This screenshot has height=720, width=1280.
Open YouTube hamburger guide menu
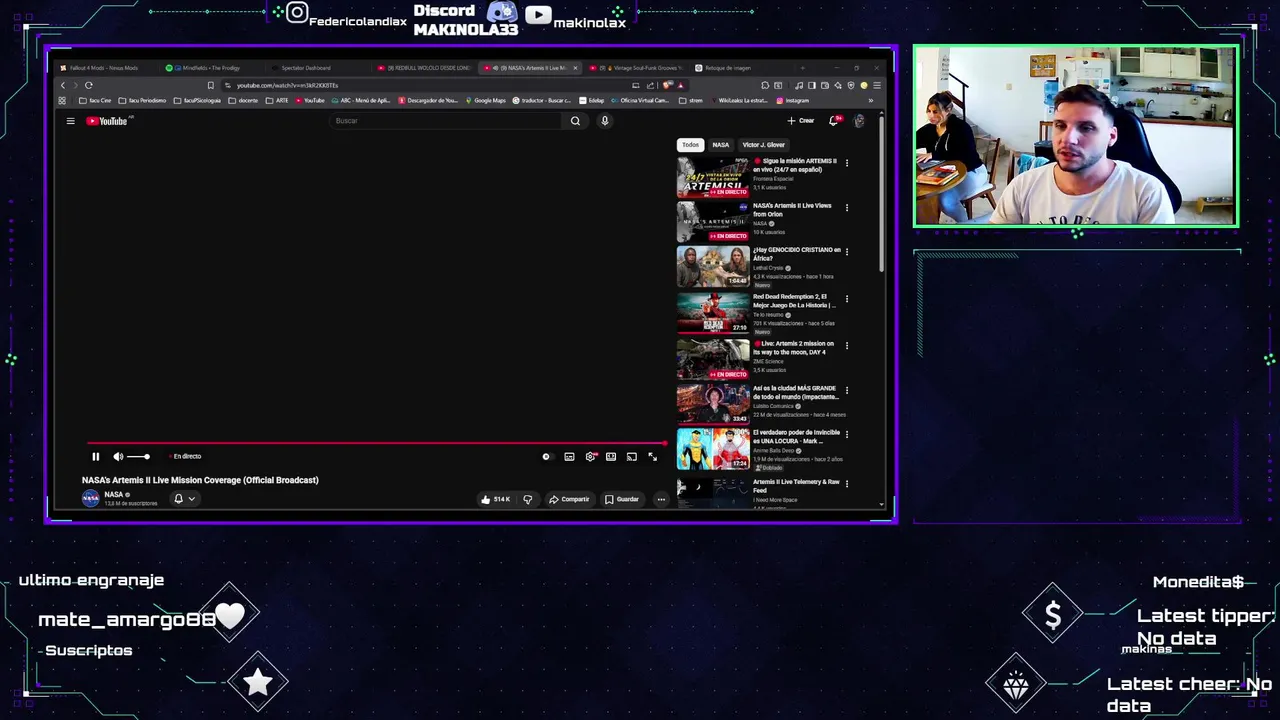pyautogui.click(x=70, y=121)
